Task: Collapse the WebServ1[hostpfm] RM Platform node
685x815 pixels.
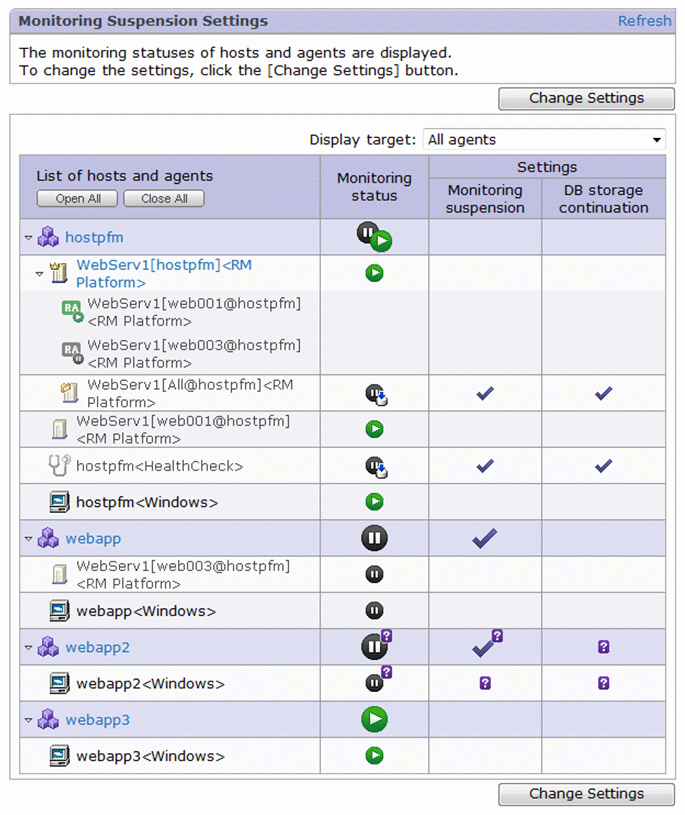Action: click(39, 273)
